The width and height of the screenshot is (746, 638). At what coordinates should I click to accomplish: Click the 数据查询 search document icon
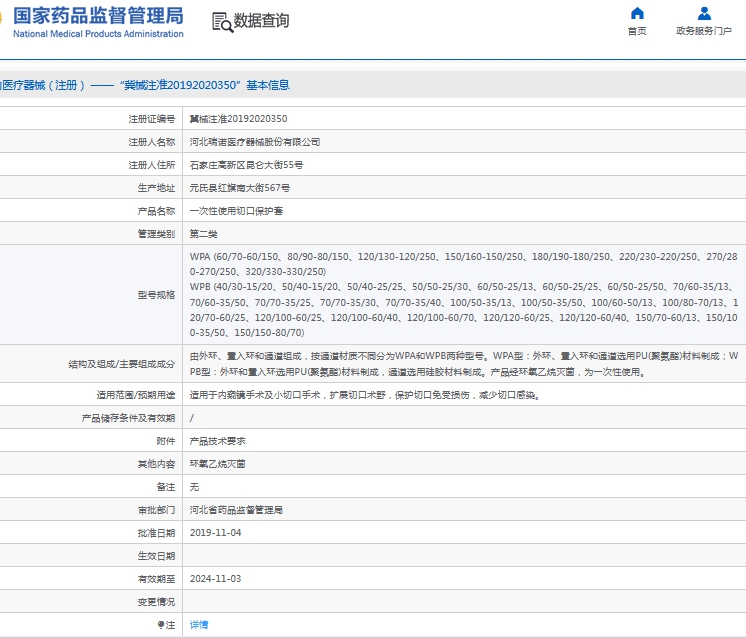pyautogui.click(x=222, y=22)
